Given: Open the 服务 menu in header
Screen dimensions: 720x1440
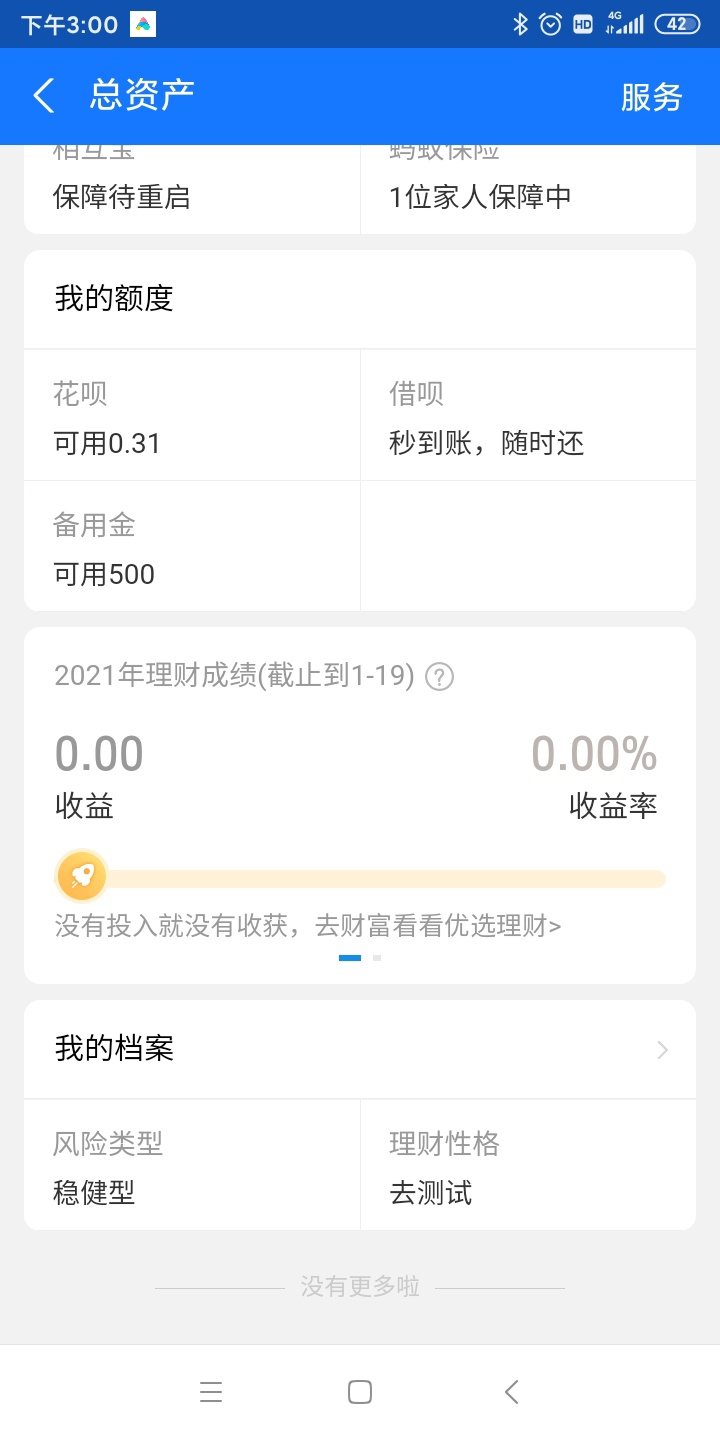Looking at the screenshot, I should [651, 97].
